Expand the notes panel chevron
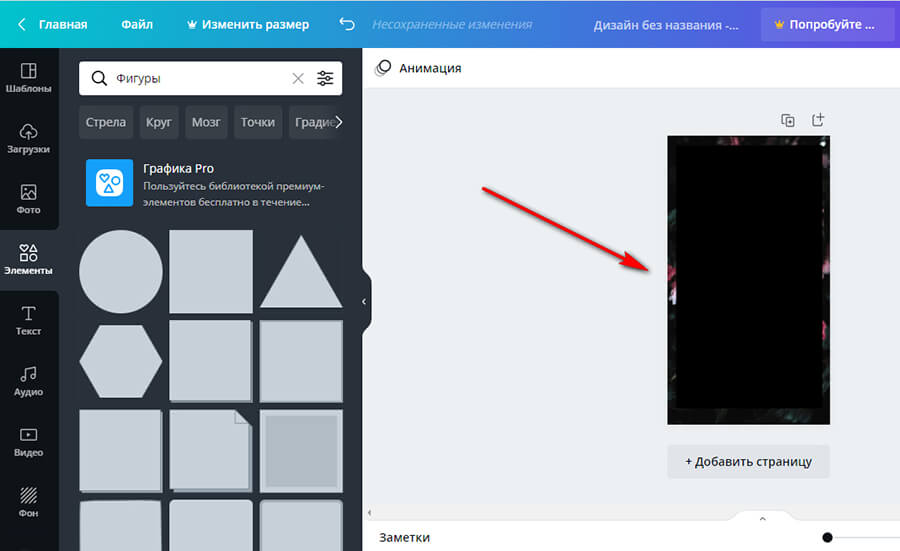900x551 pixels. click(762, 519)
